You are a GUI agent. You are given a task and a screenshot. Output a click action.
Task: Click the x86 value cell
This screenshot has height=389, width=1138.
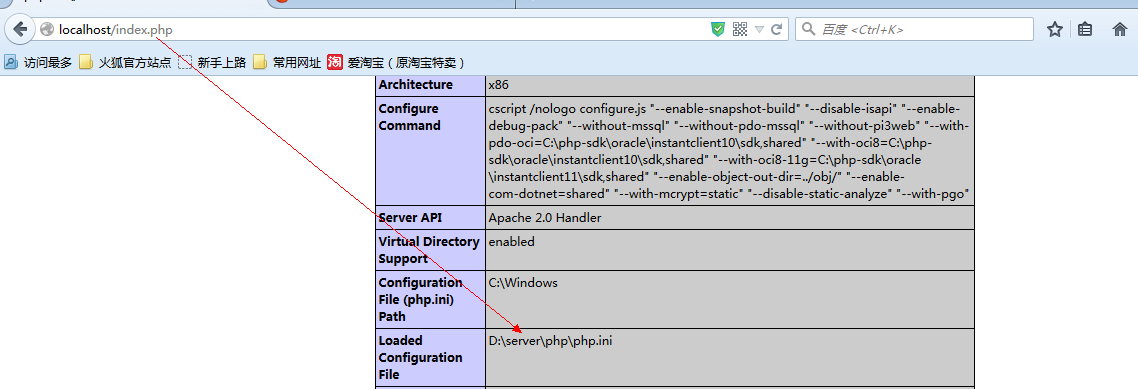pyautogui.click(x=729, y=85)
